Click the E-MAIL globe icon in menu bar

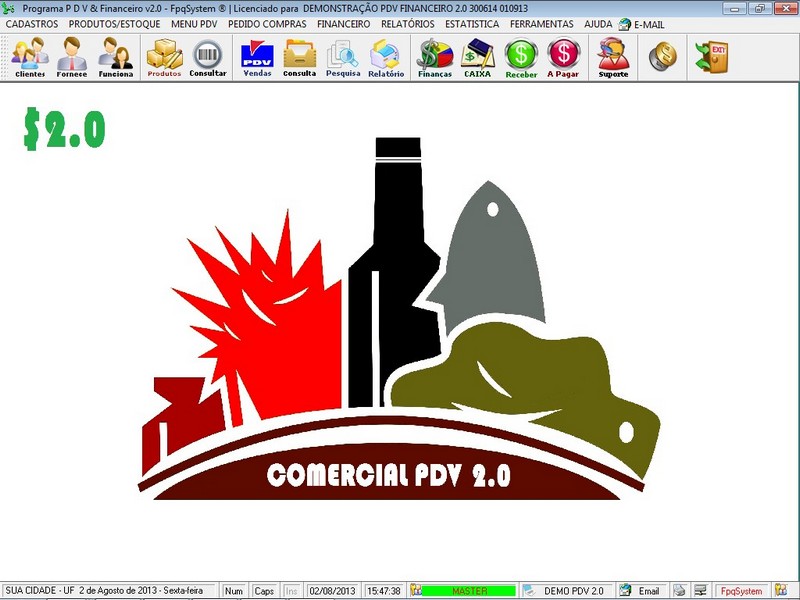point(624,24)
